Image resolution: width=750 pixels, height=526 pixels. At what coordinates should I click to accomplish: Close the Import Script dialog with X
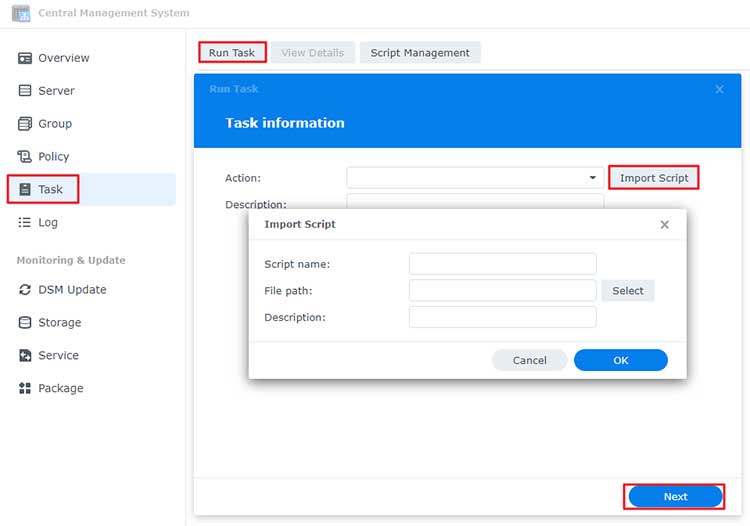pyautogui.click(x=664, y=225)
